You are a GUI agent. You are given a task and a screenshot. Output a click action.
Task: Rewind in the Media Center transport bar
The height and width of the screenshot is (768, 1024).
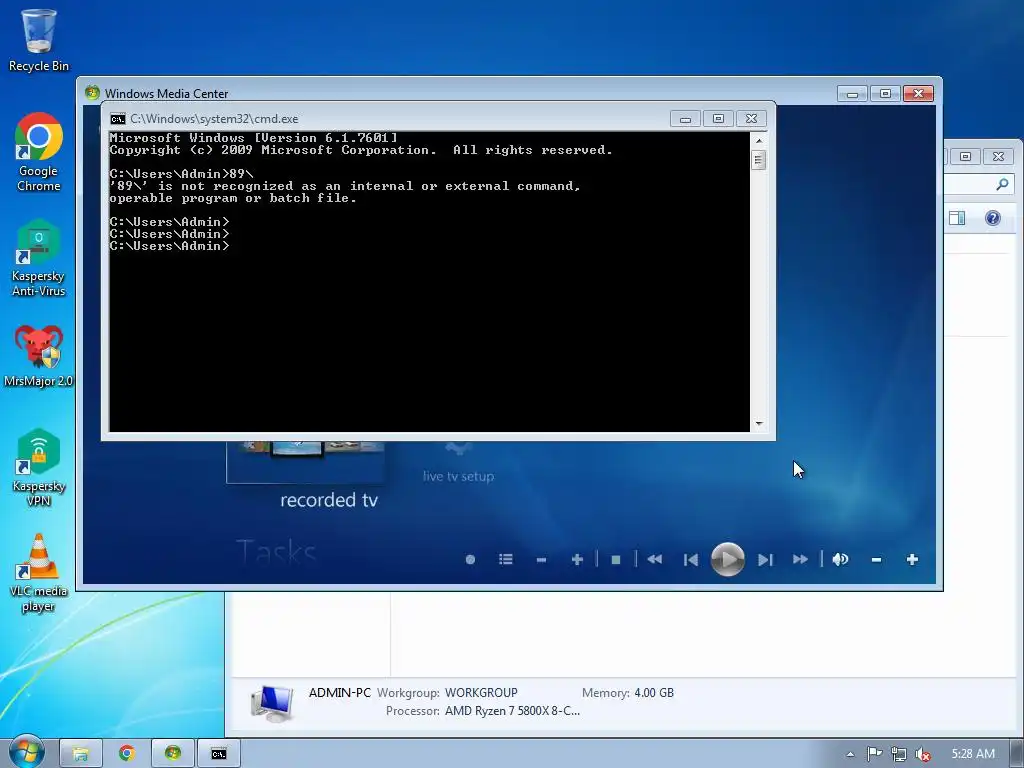point(654,560)
